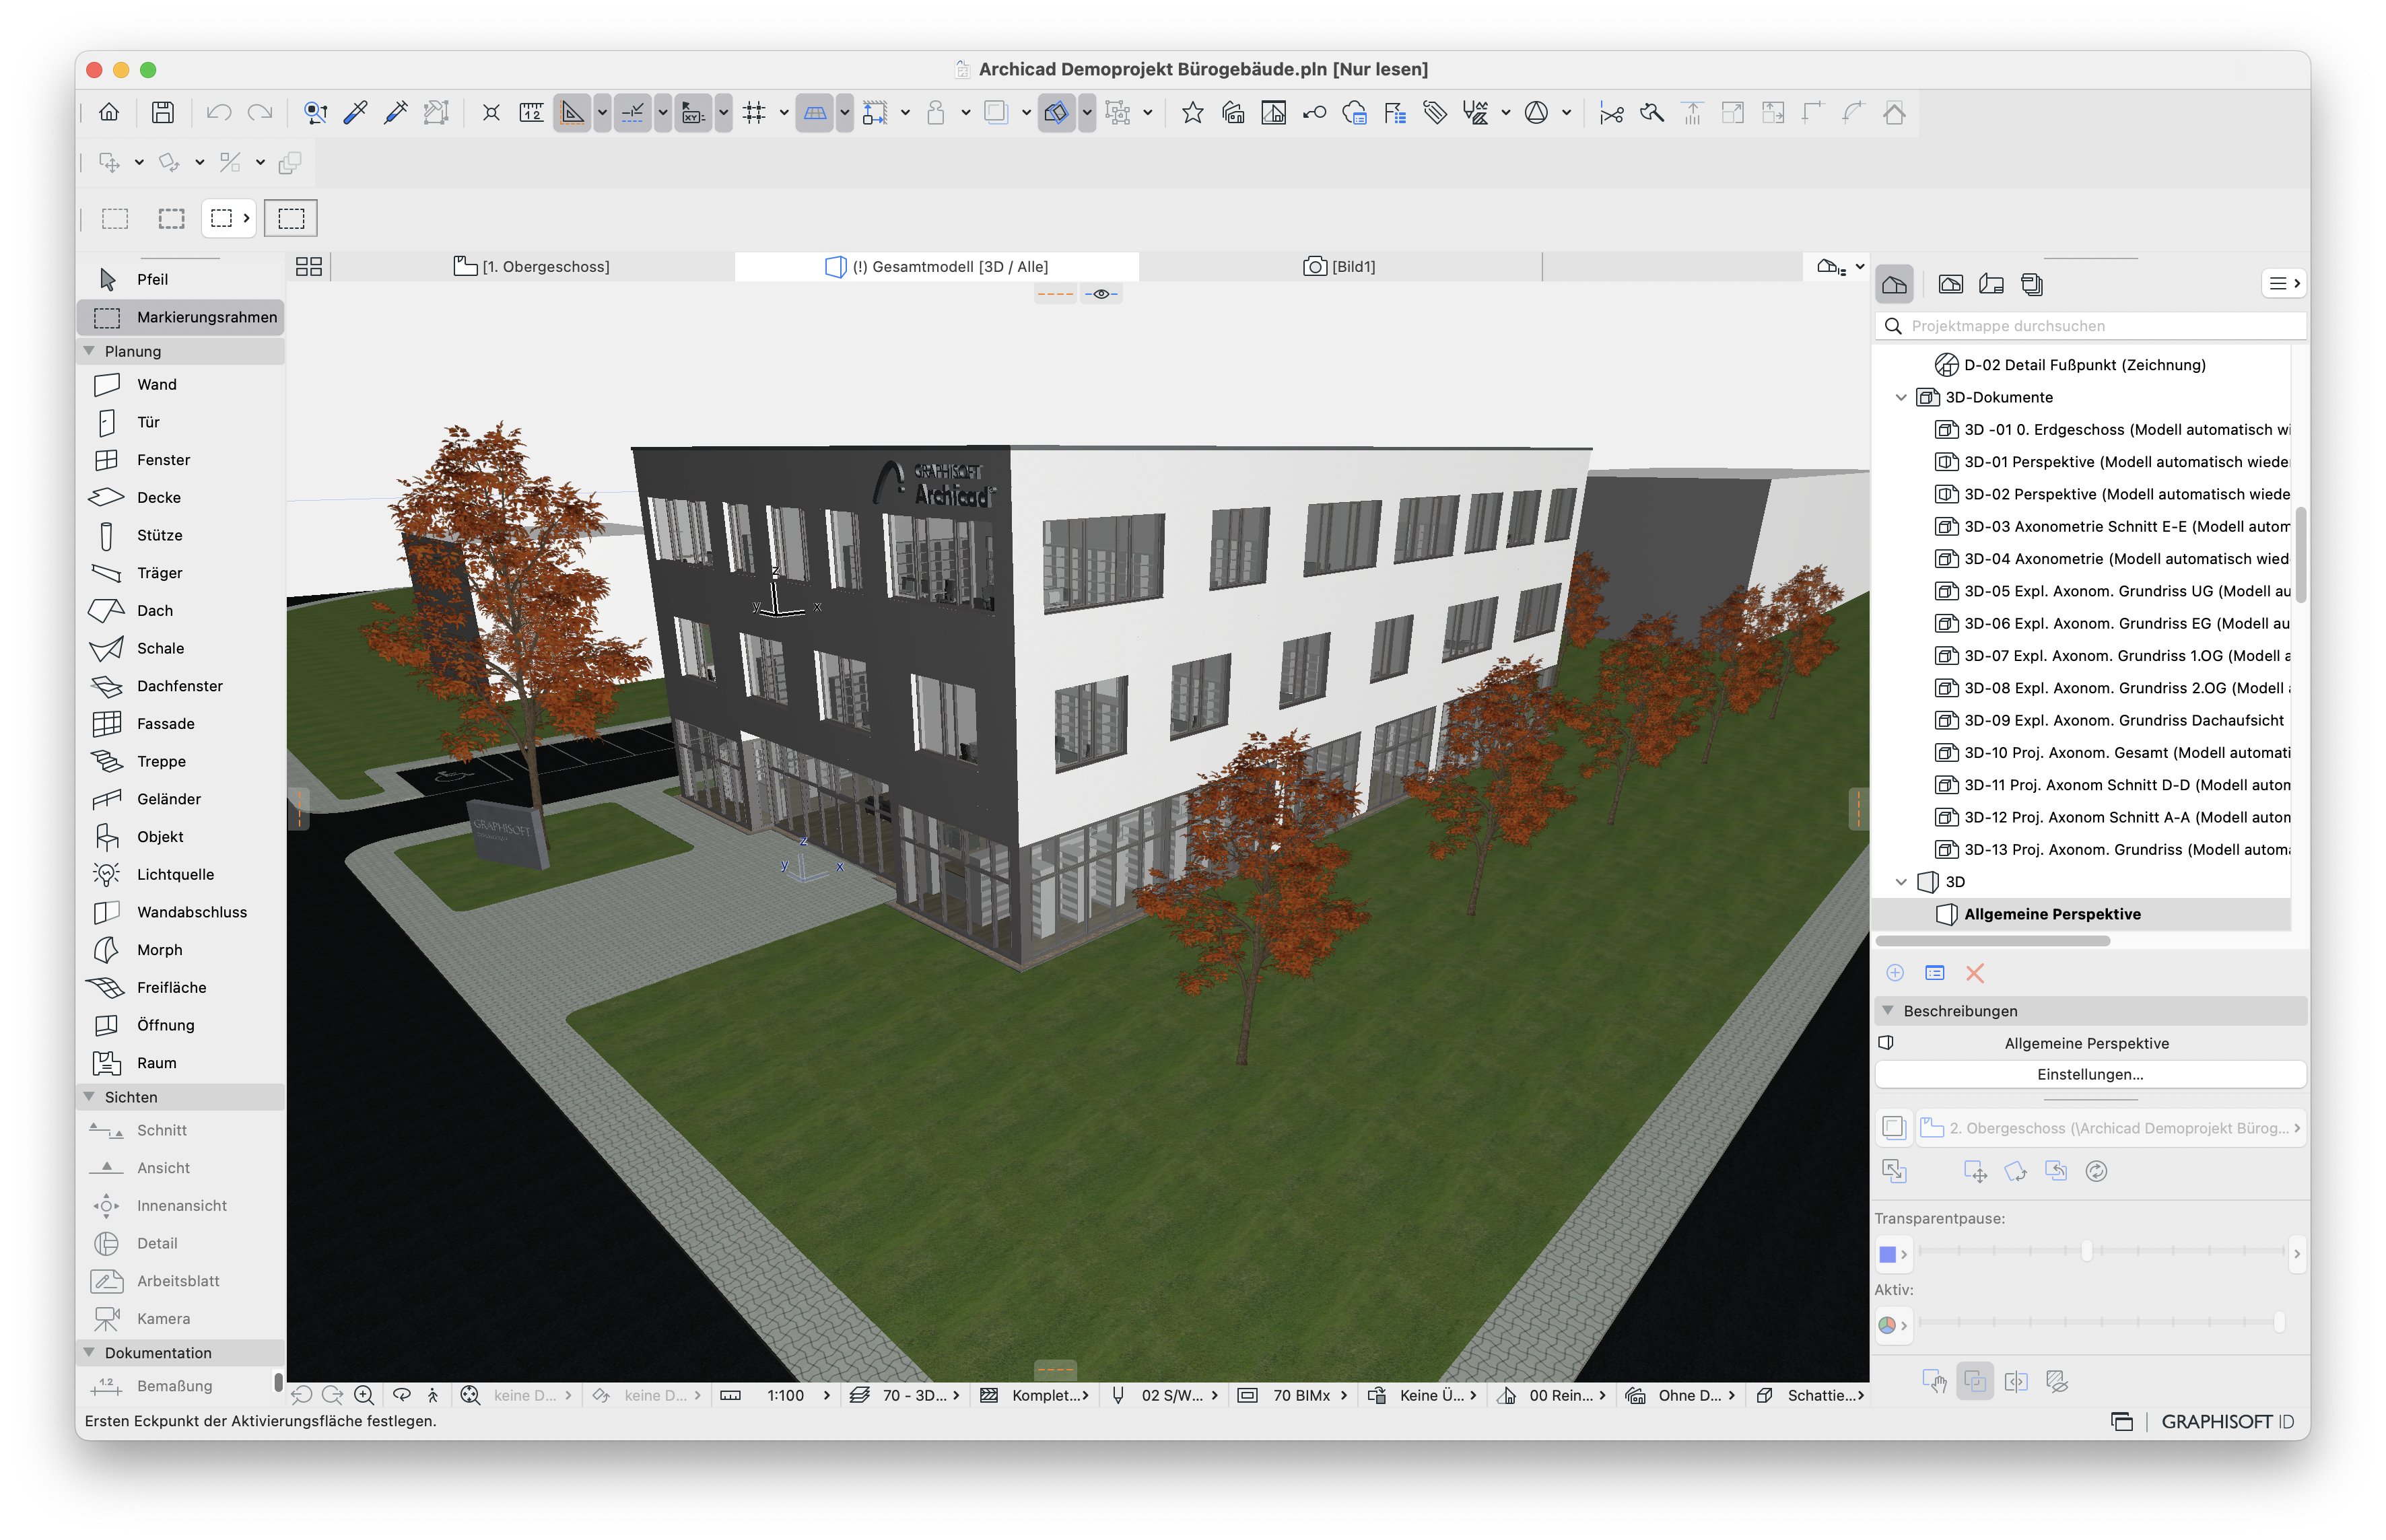The height and width of the screenshot is (1540, 2386).
Task: Select the Fassade tool
Action: coord(180,723)
